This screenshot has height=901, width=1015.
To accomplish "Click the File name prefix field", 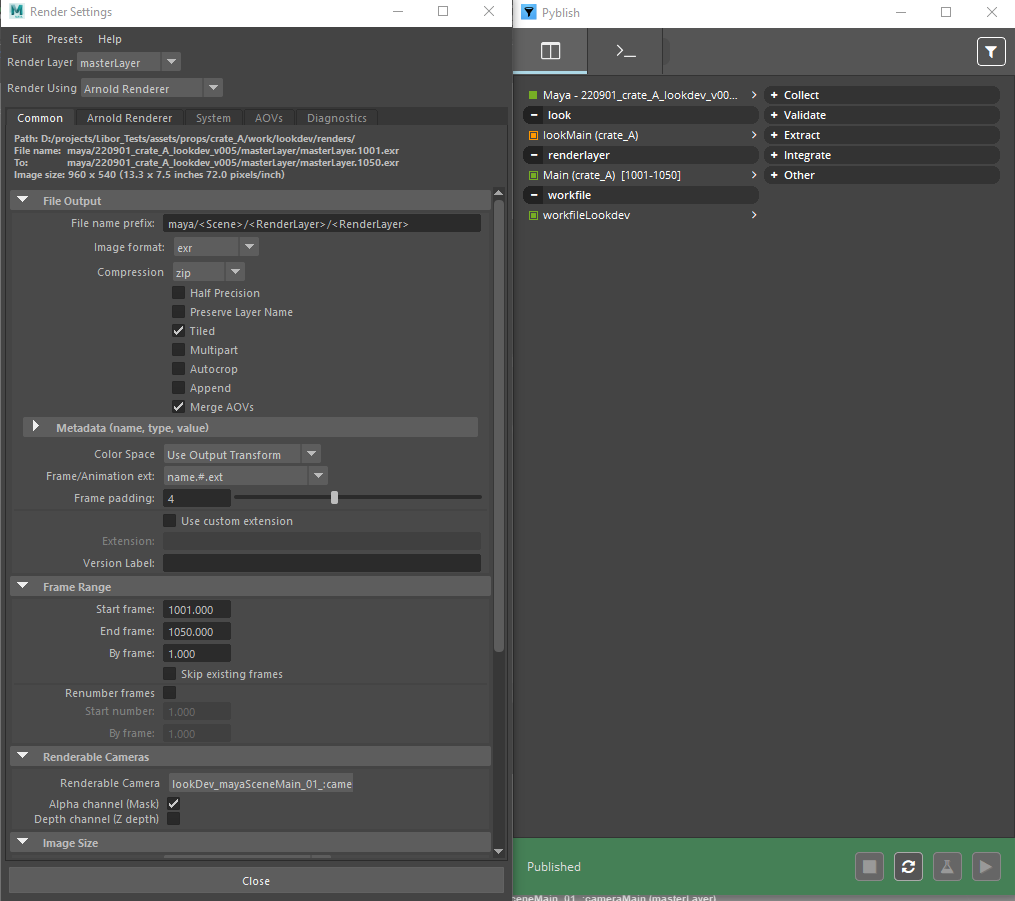I will [x=322, y=223].
